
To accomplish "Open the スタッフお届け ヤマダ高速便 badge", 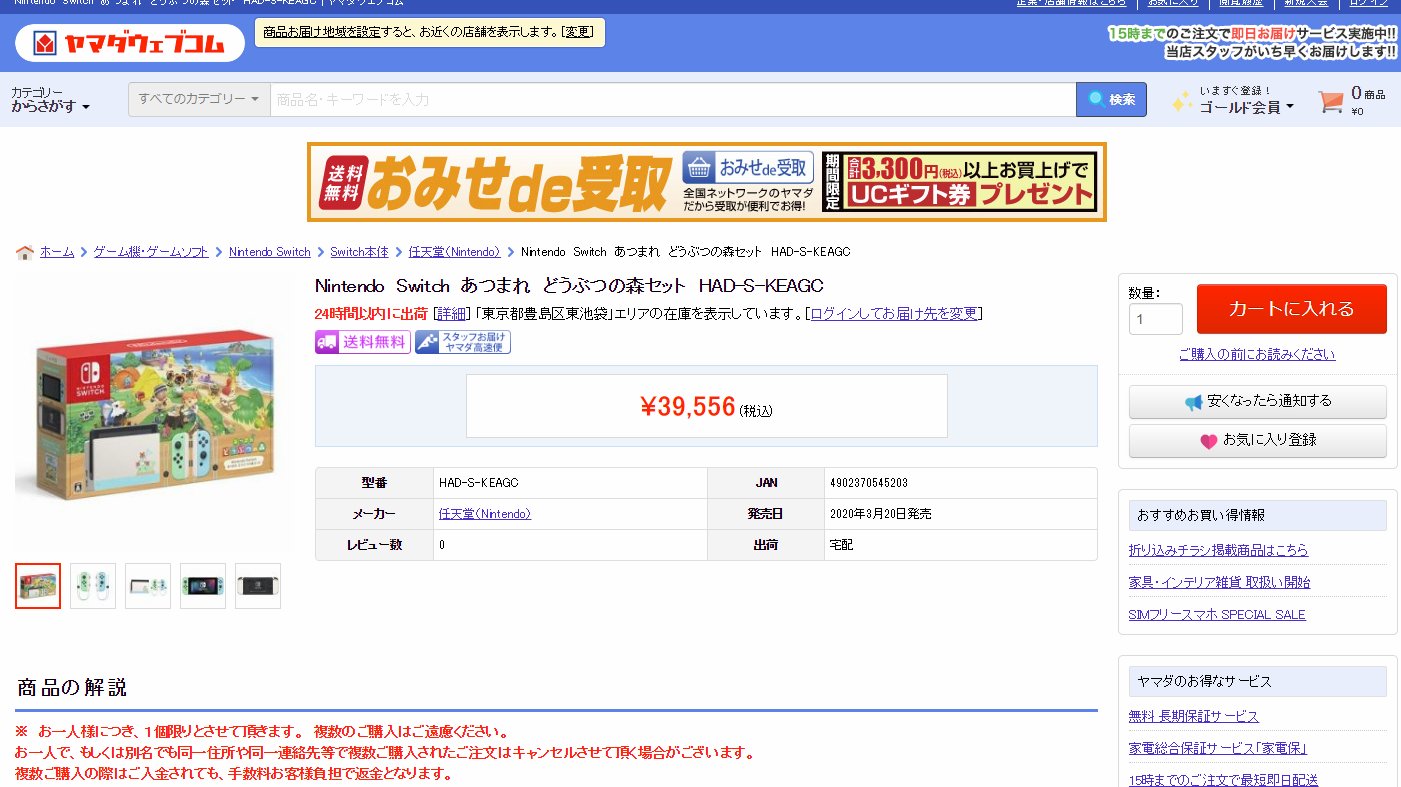I will point(462,341).
